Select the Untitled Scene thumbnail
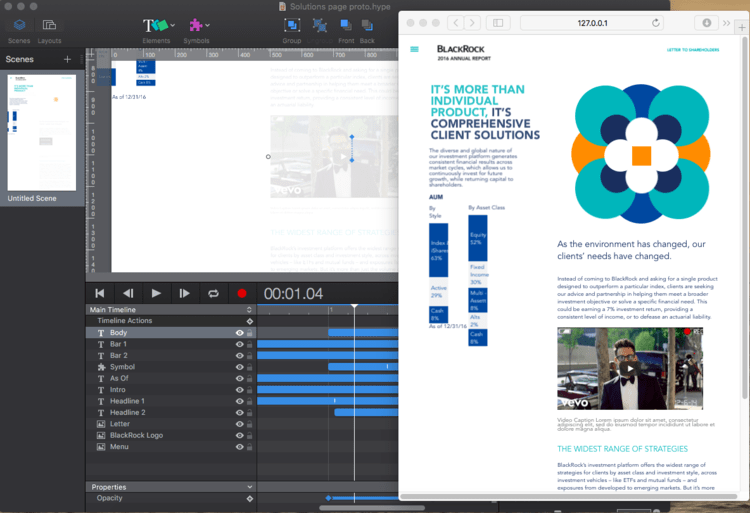 (42, 132)
